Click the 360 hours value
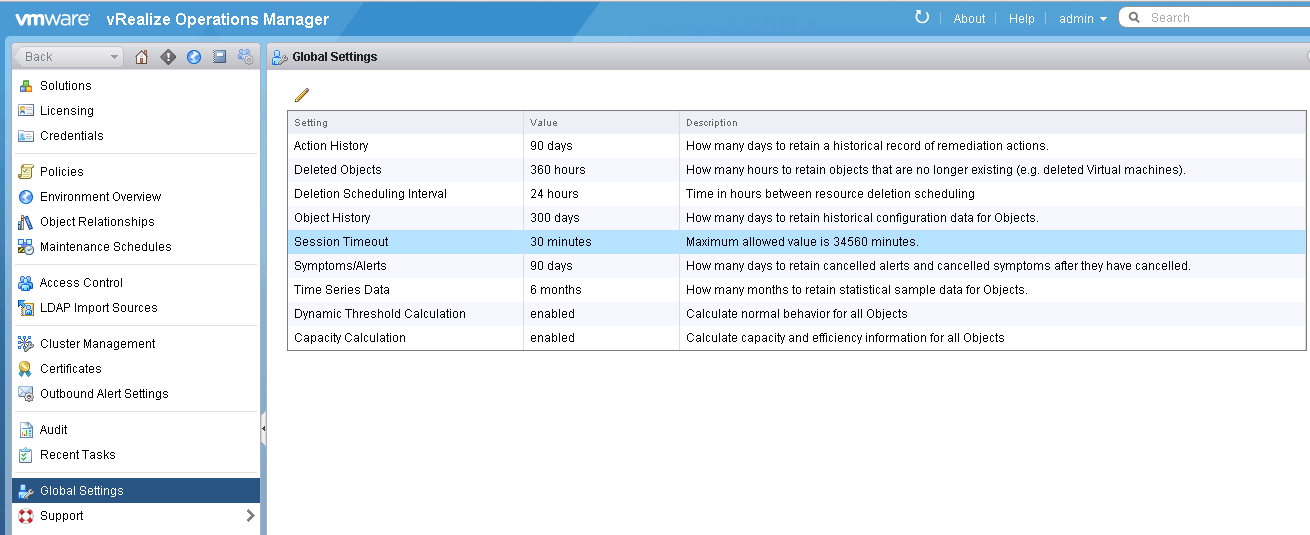This screenshot has width=1310, height=535. click(x=558, y=170)
